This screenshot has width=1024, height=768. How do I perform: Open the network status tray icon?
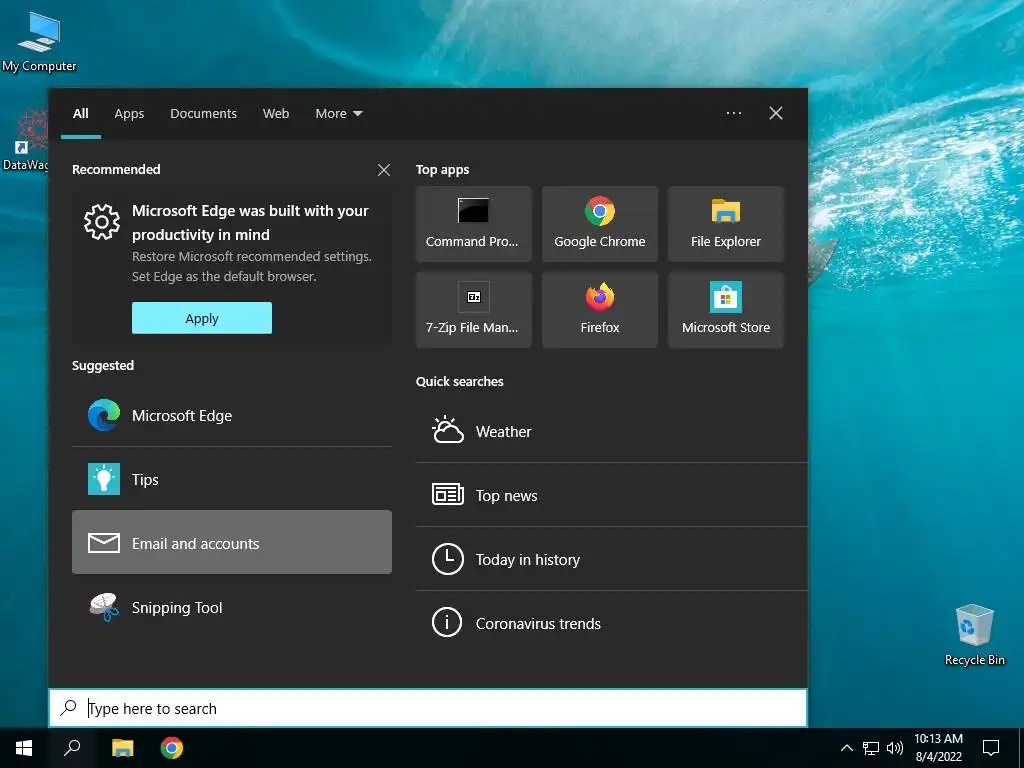(x=871, y=748)
